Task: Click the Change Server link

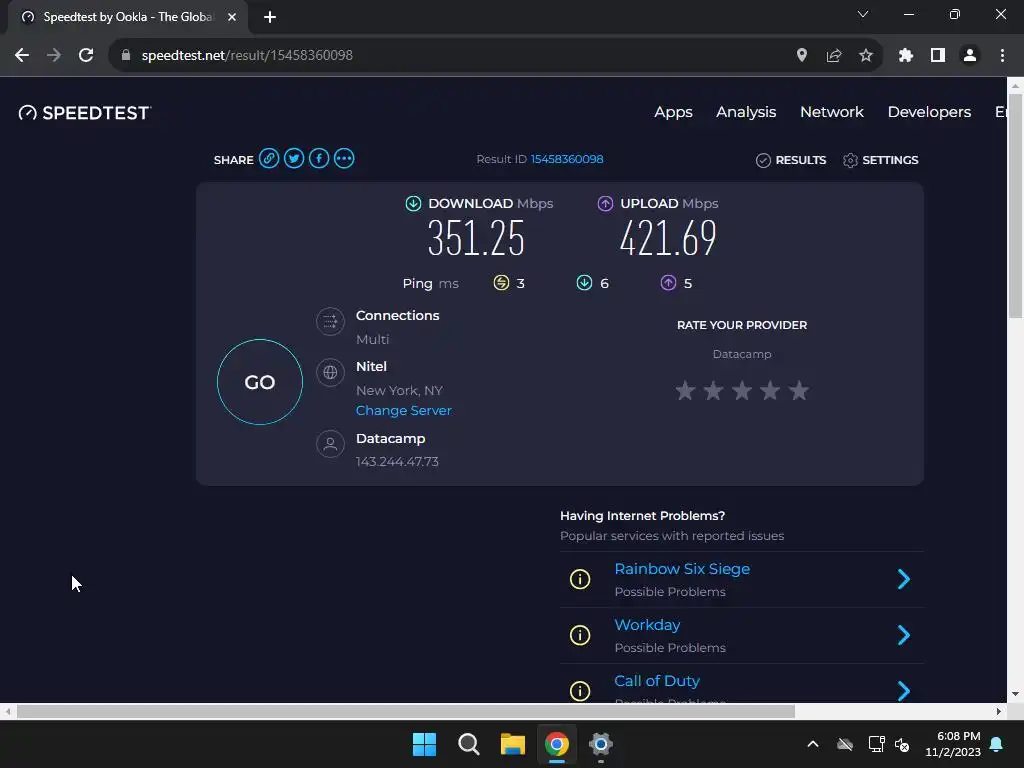Action: (x=404, y=411)
